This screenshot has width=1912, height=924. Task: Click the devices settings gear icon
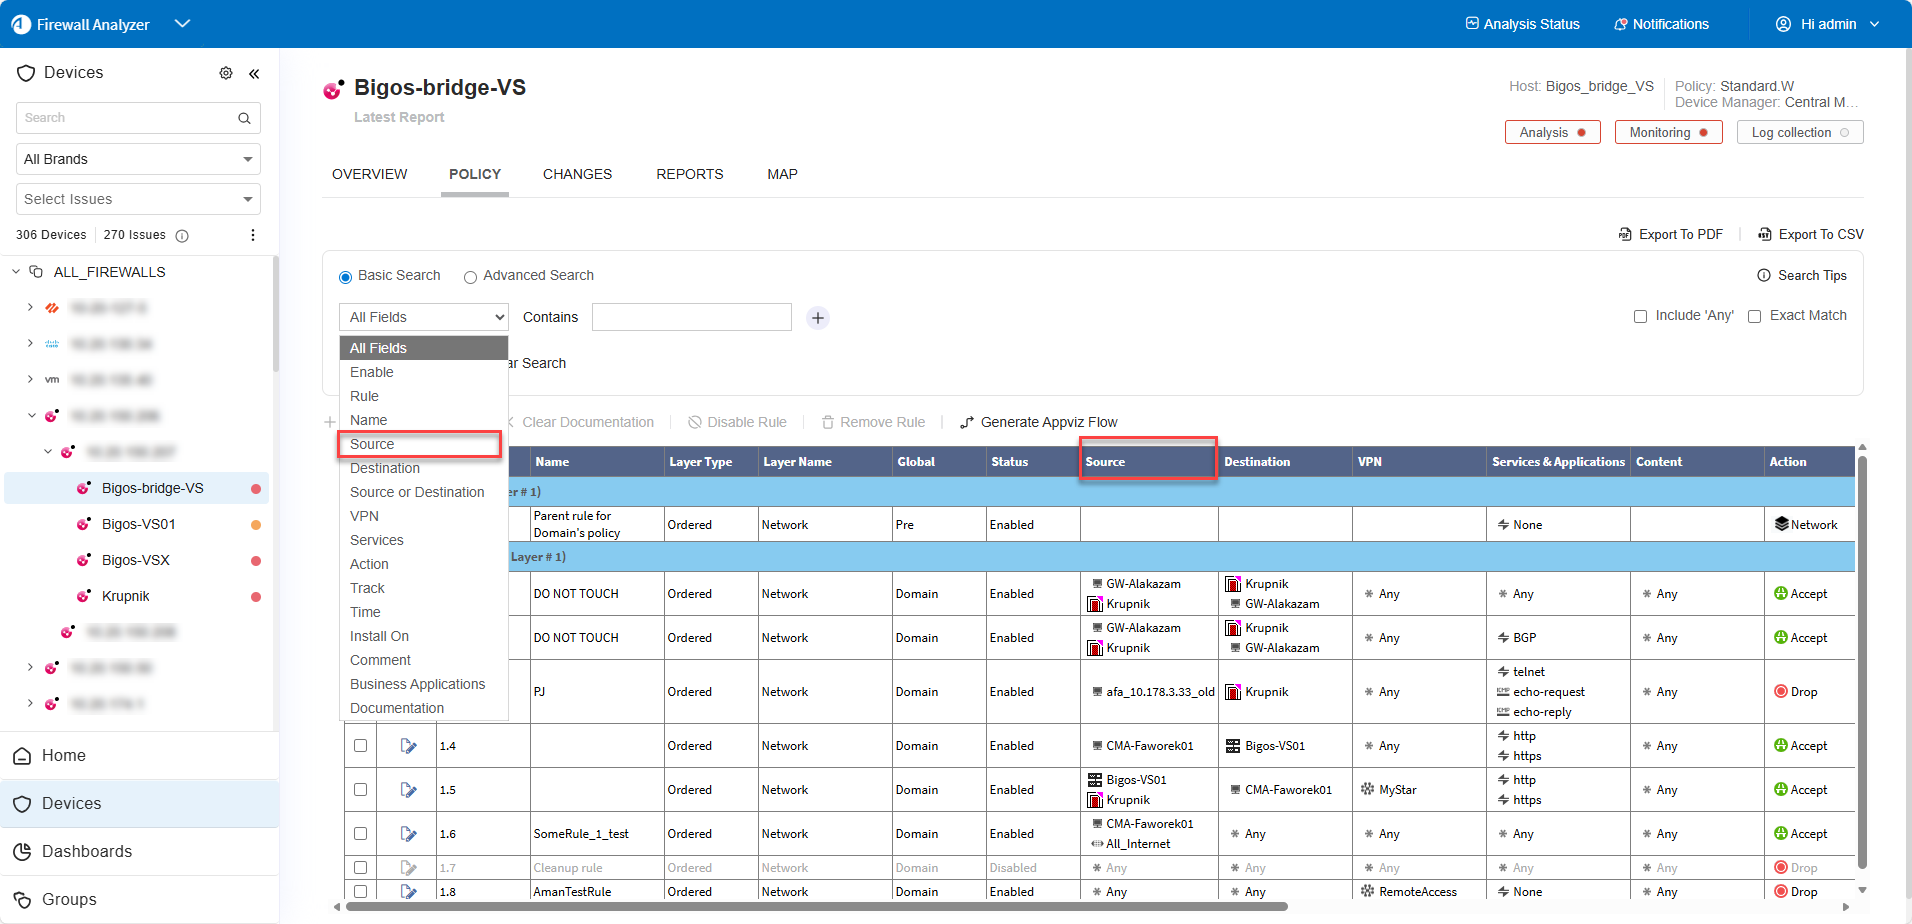[226, 73]
